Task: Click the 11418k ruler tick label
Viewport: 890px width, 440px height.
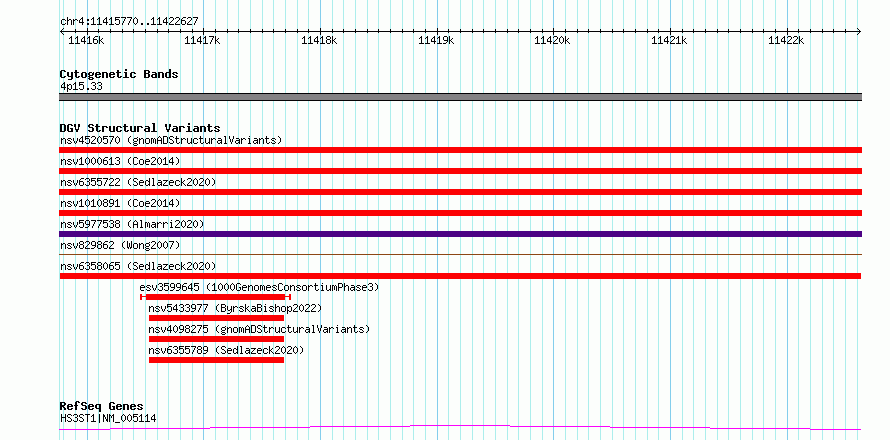Action: coord(320,40)
